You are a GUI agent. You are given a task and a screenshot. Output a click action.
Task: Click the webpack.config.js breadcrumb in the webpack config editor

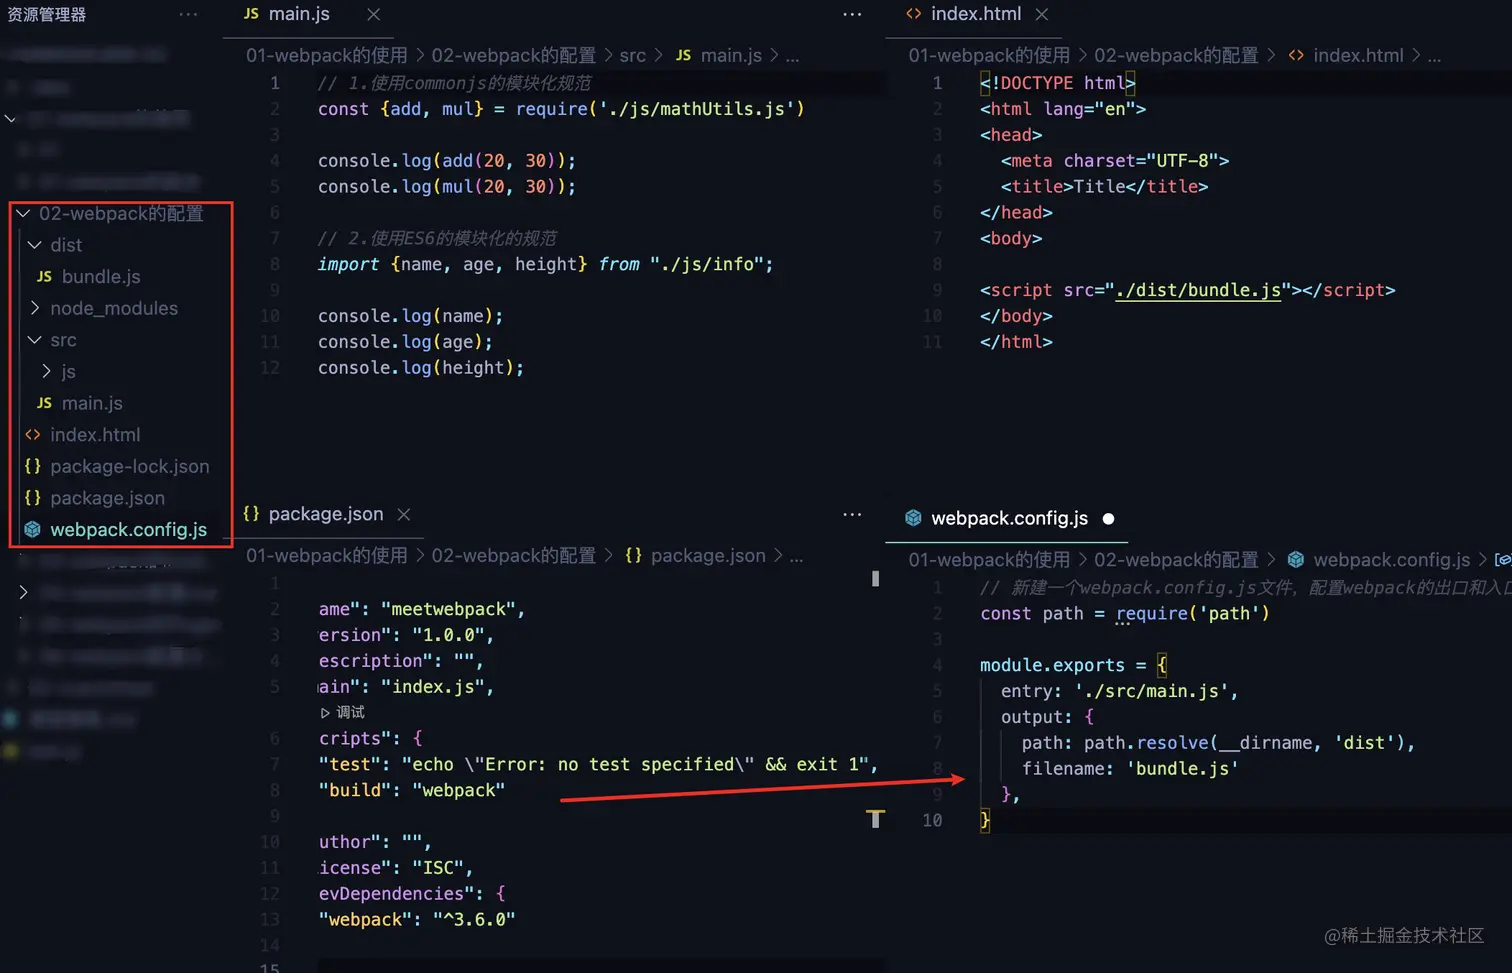(x=1379, y=559)
